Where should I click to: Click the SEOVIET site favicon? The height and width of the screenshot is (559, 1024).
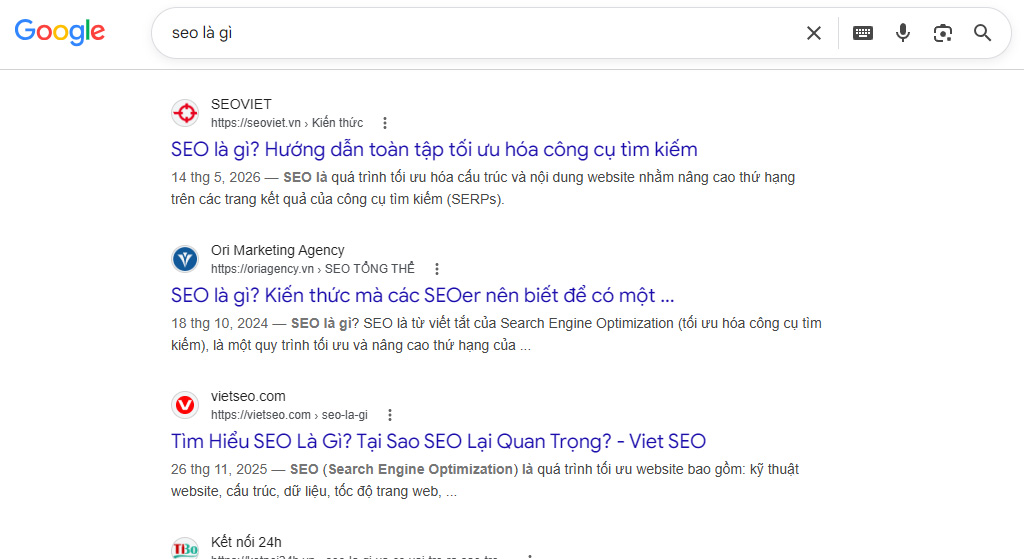tap(185, 113)
